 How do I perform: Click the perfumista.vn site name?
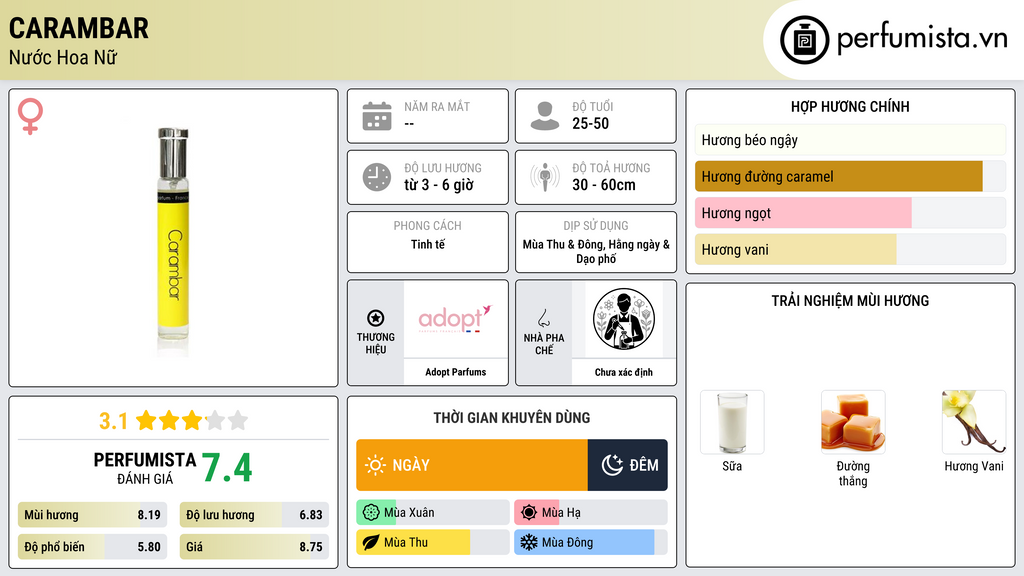point(922,39)
